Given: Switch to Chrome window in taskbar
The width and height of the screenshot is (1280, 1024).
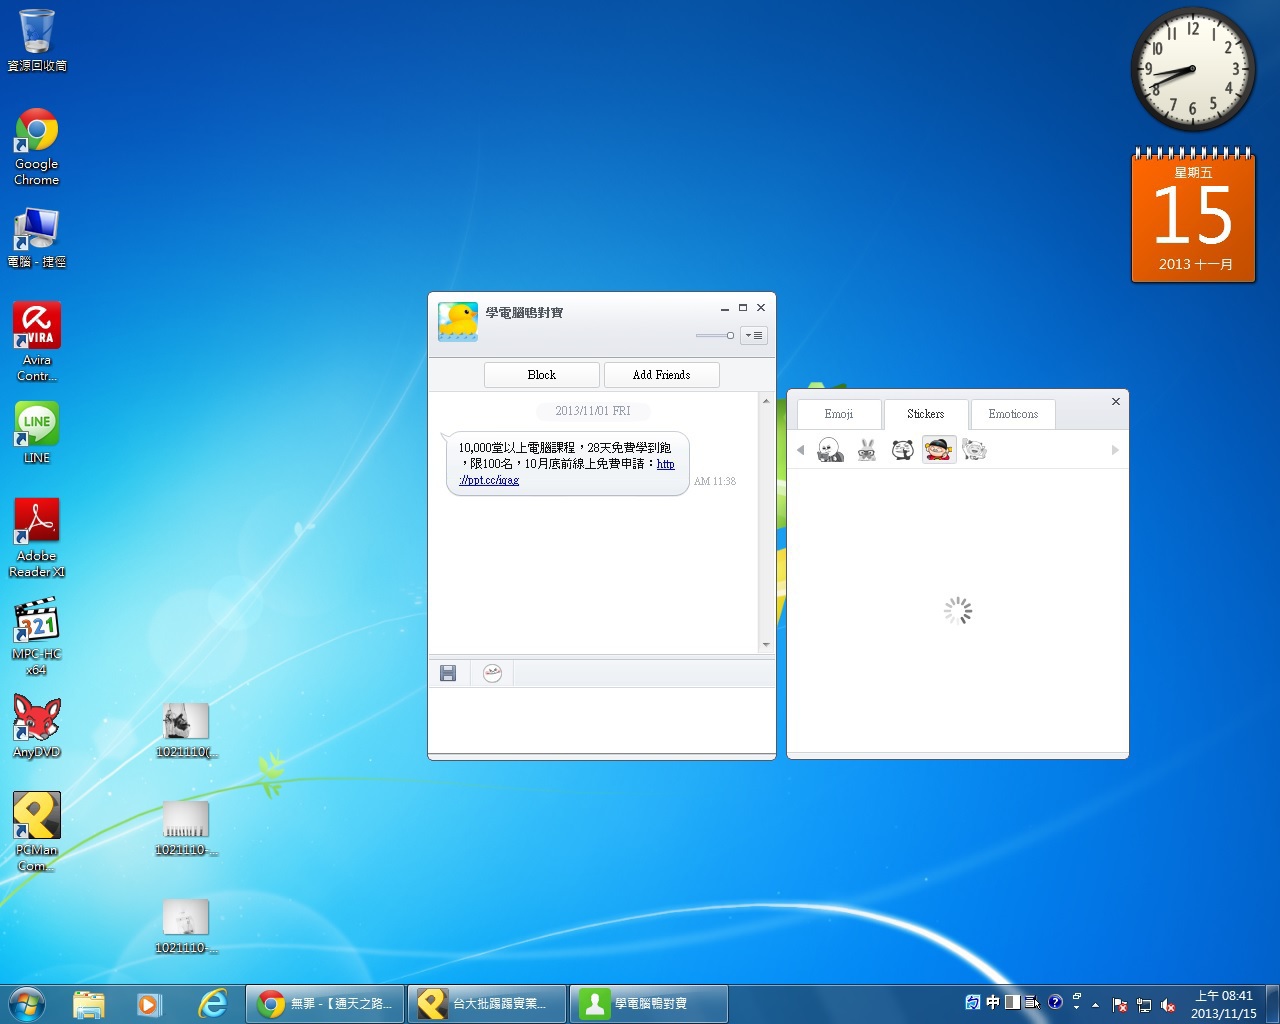Looking at the screenshot, I should 325,1004.
